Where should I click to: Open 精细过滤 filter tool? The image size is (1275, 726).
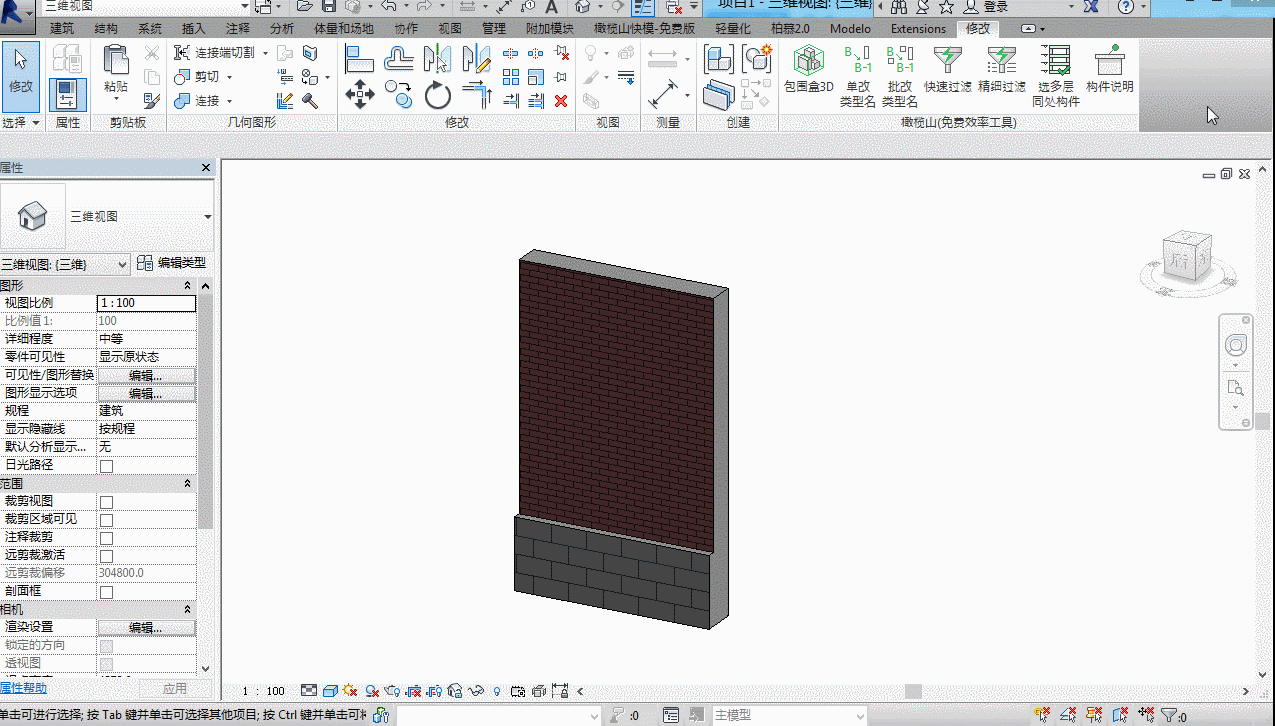1001,69
